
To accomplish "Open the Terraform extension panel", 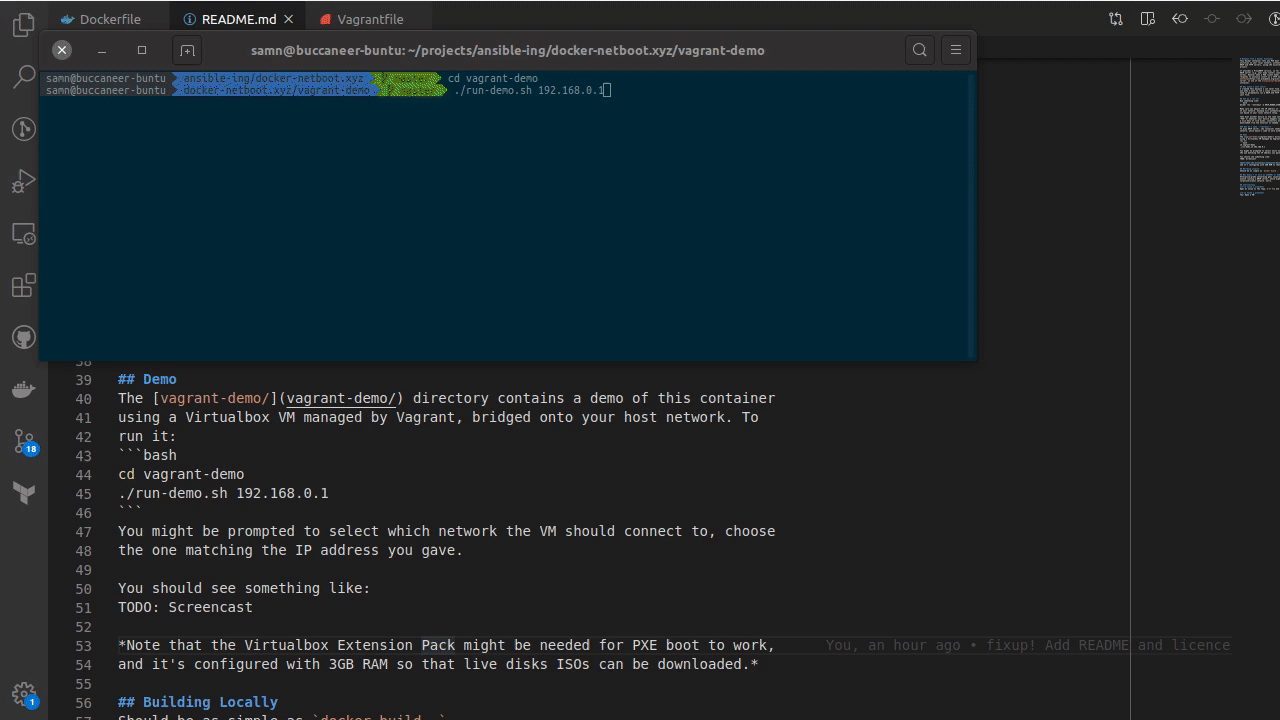I will click(23, 492).
